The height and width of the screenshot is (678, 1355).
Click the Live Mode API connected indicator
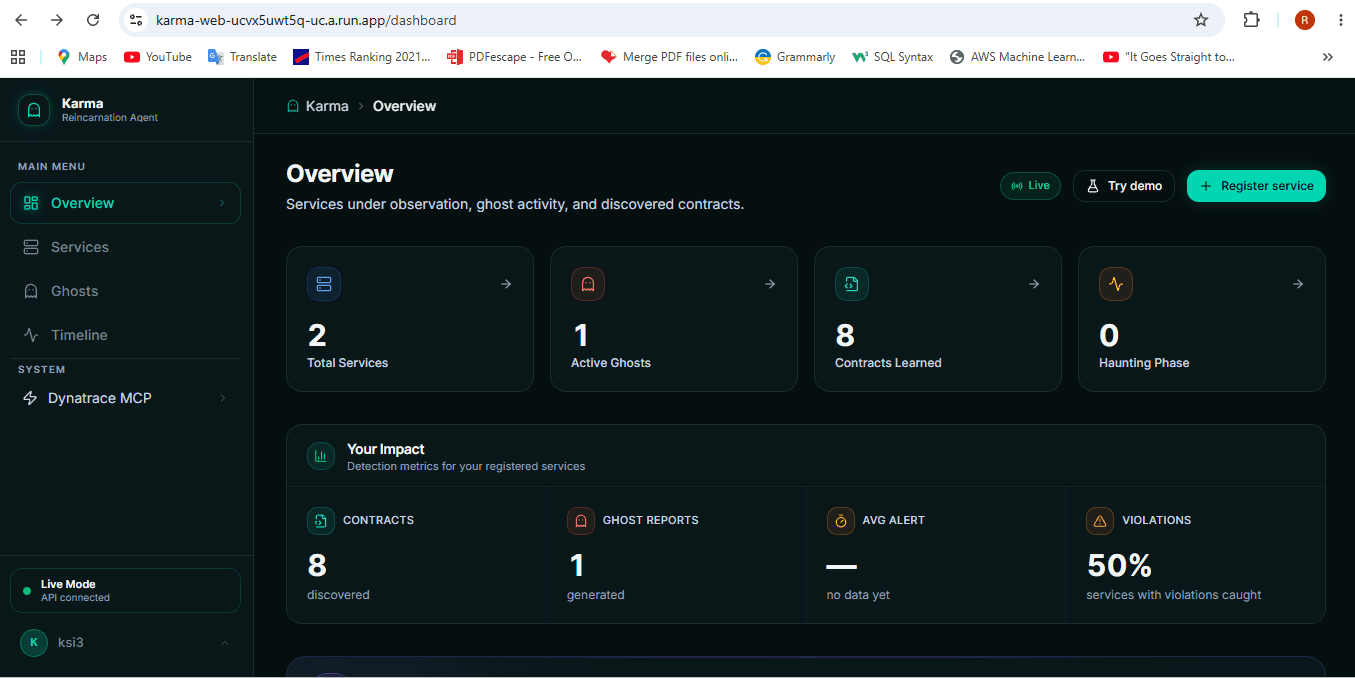click(125, 590)
